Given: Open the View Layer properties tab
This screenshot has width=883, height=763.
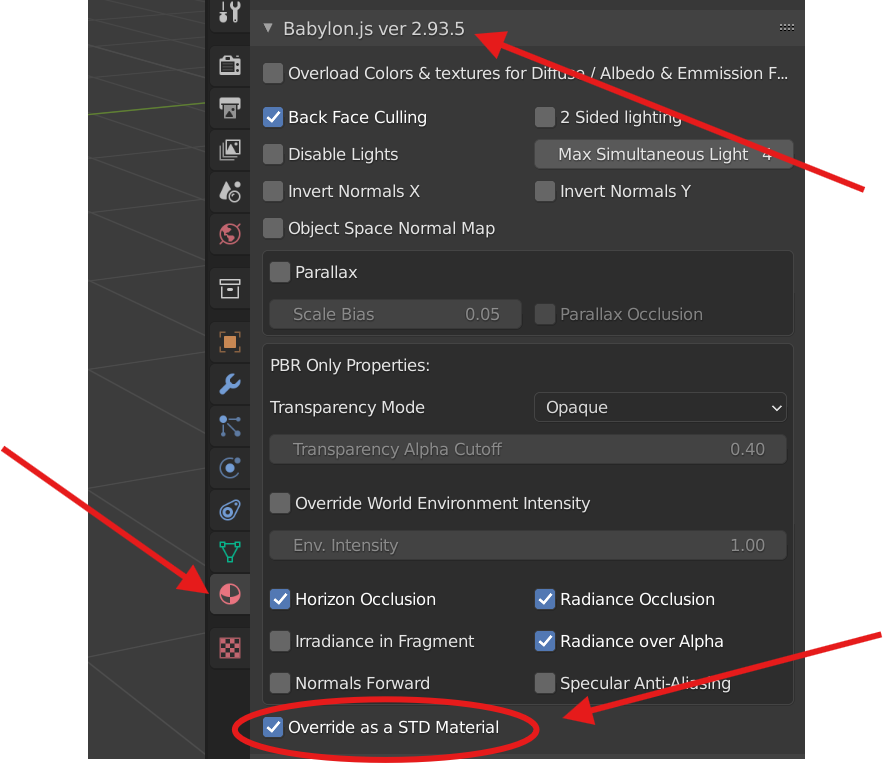Looking at the screenshot, I should [x=230, y=150].
